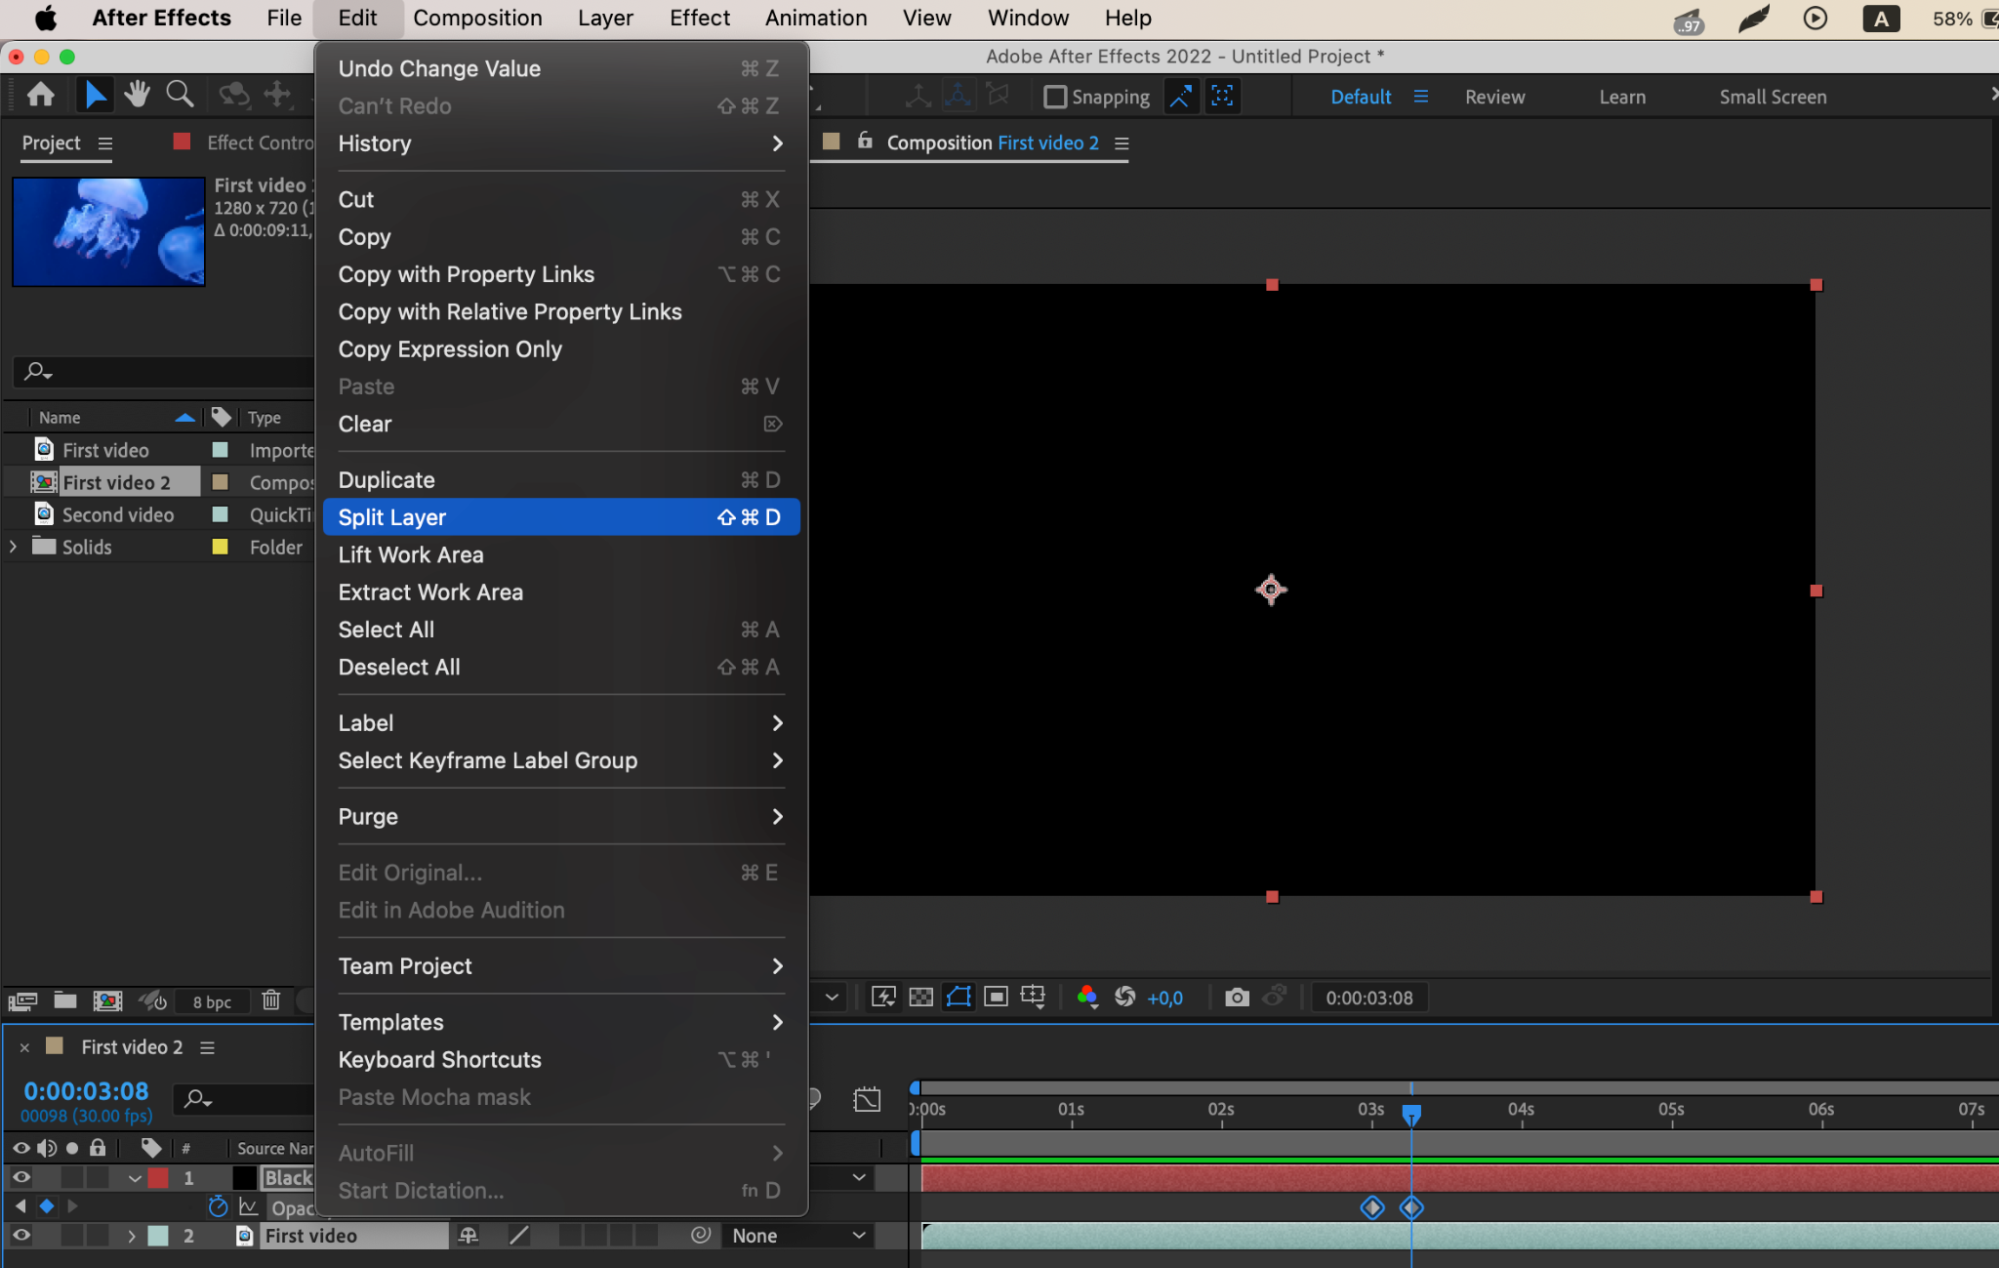Click the Home icon in toolbar
This screenshot has width=1999, height=1268.
click(41, 95)
